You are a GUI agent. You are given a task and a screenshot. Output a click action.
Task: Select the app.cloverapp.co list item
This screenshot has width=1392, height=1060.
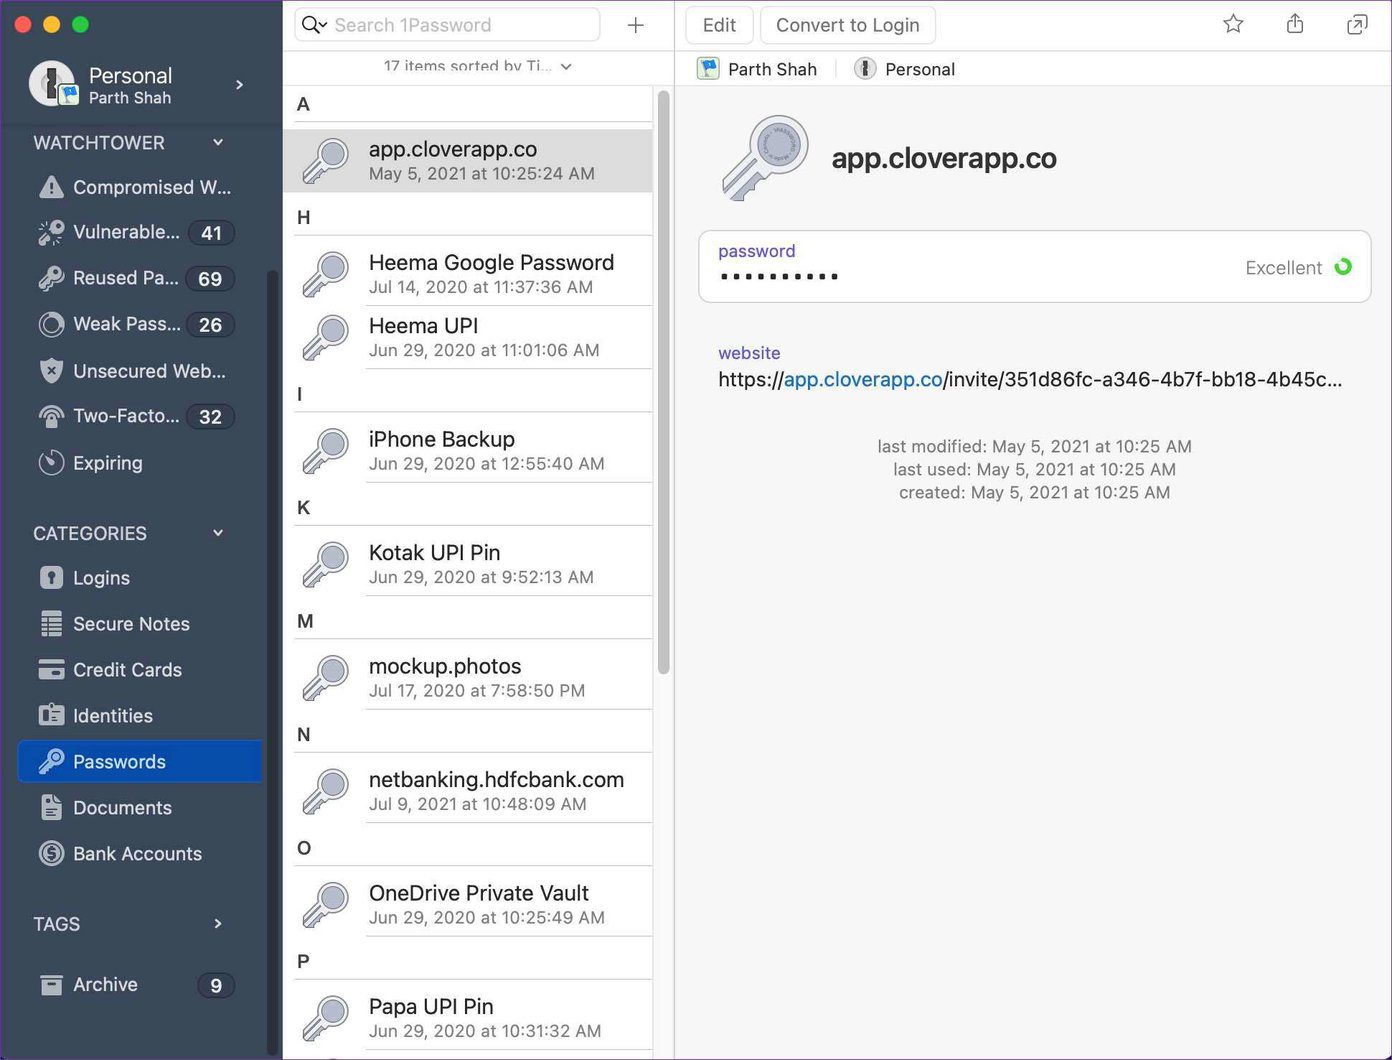click(468, 160)
